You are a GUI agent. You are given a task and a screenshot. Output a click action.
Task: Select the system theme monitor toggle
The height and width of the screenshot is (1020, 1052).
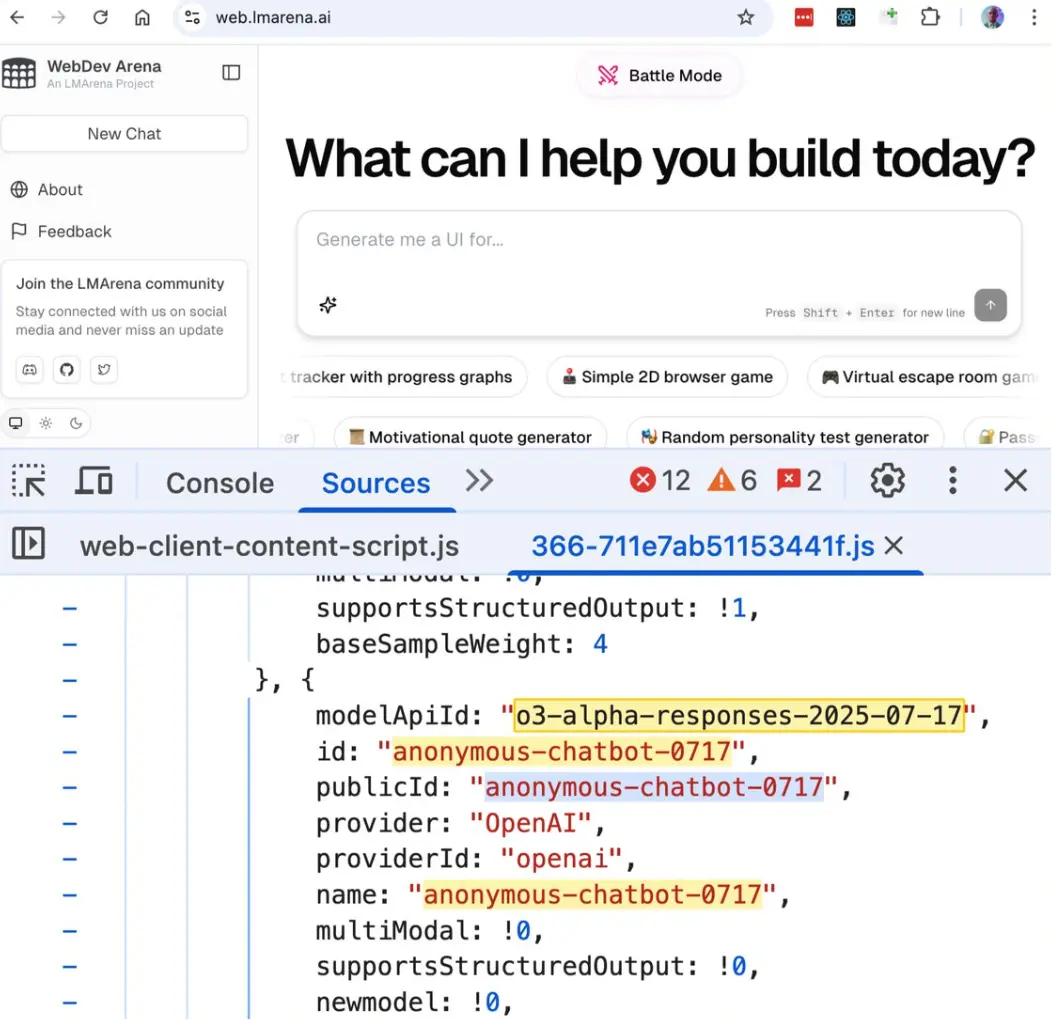16,423
